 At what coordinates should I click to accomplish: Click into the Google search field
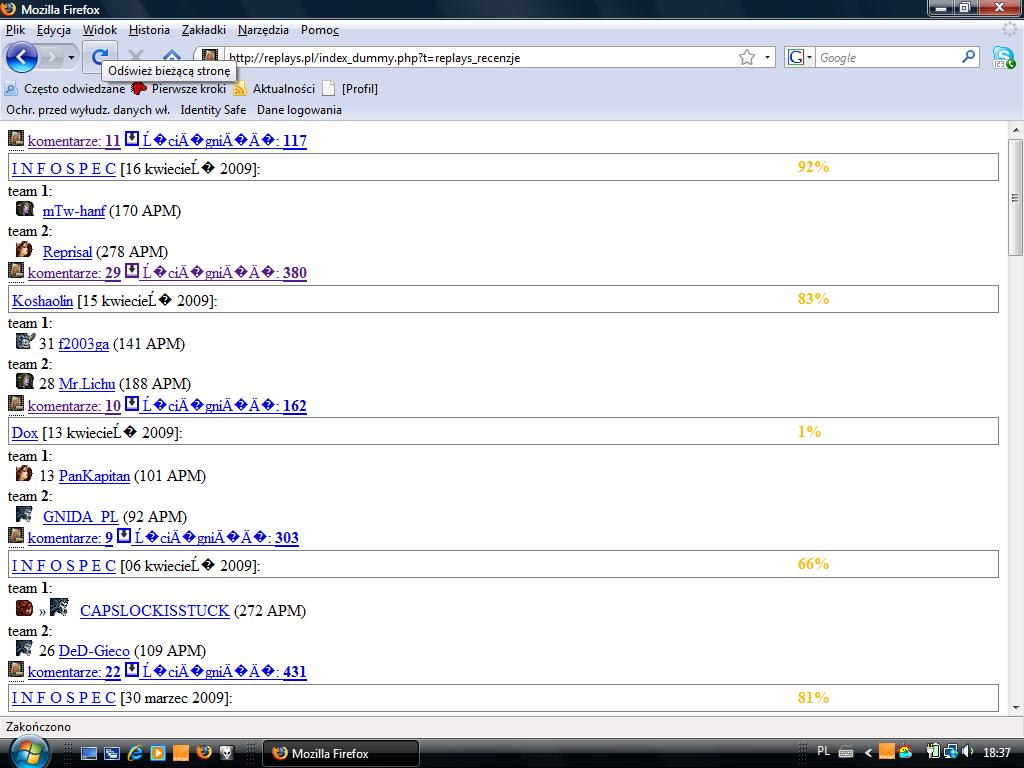[x=887, y=58]
